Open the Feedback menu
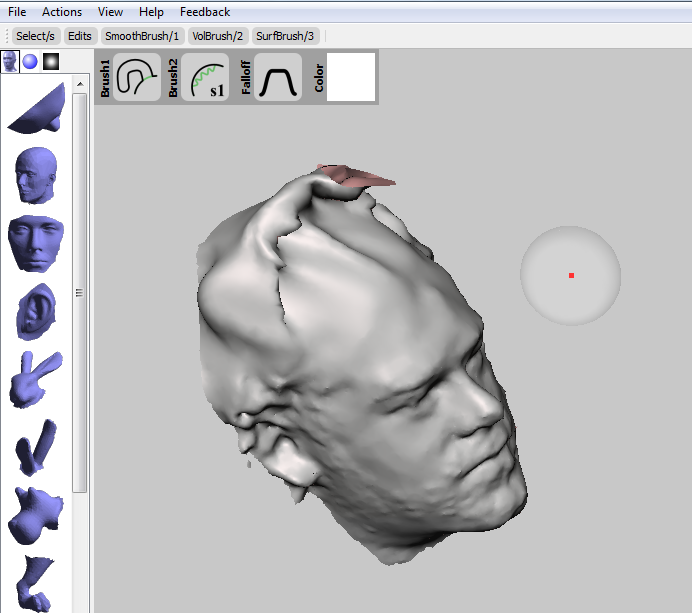Screen dimensions: 692x613 205,12
